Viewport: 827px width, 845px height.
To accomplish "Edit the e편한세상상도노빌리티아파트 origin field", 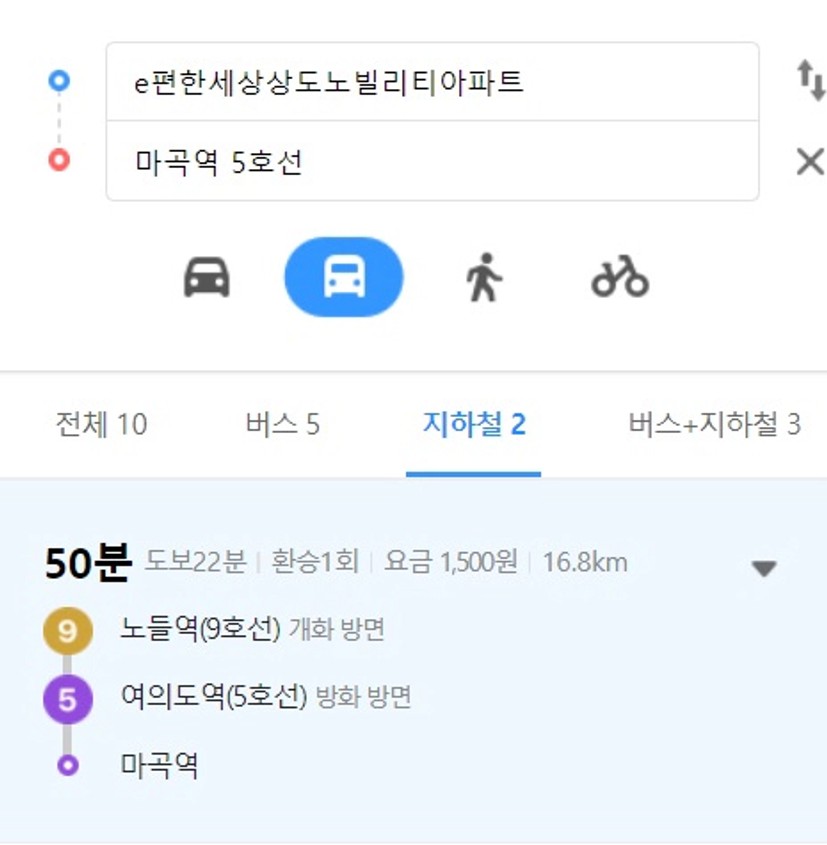I will (x=433, y=82).
